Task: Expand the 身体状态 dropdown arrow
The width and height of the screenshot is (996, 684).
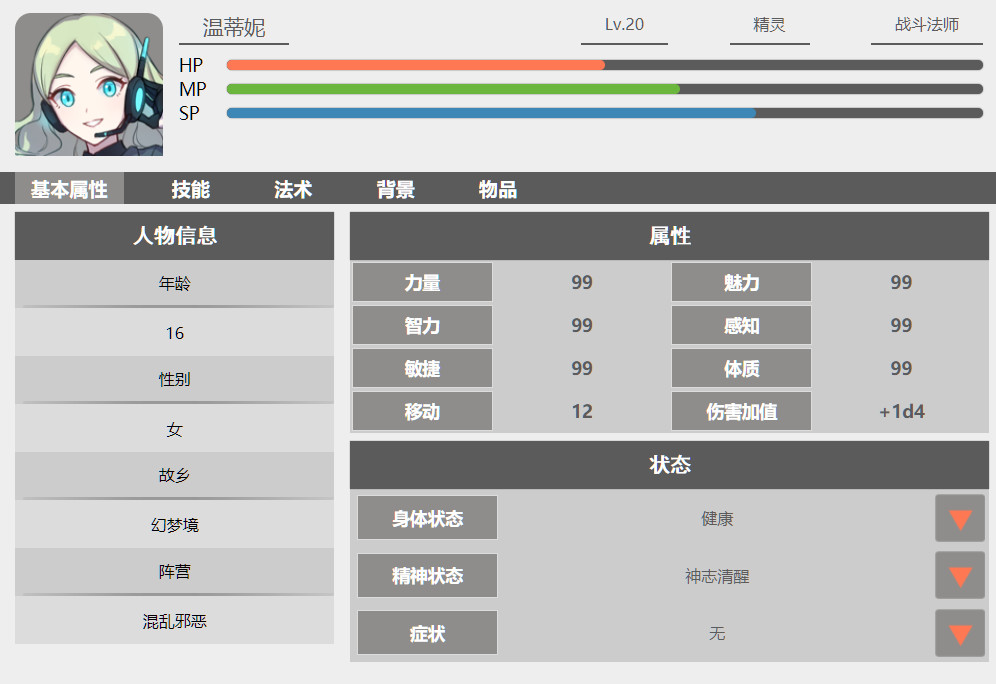Action: [959, 519]
